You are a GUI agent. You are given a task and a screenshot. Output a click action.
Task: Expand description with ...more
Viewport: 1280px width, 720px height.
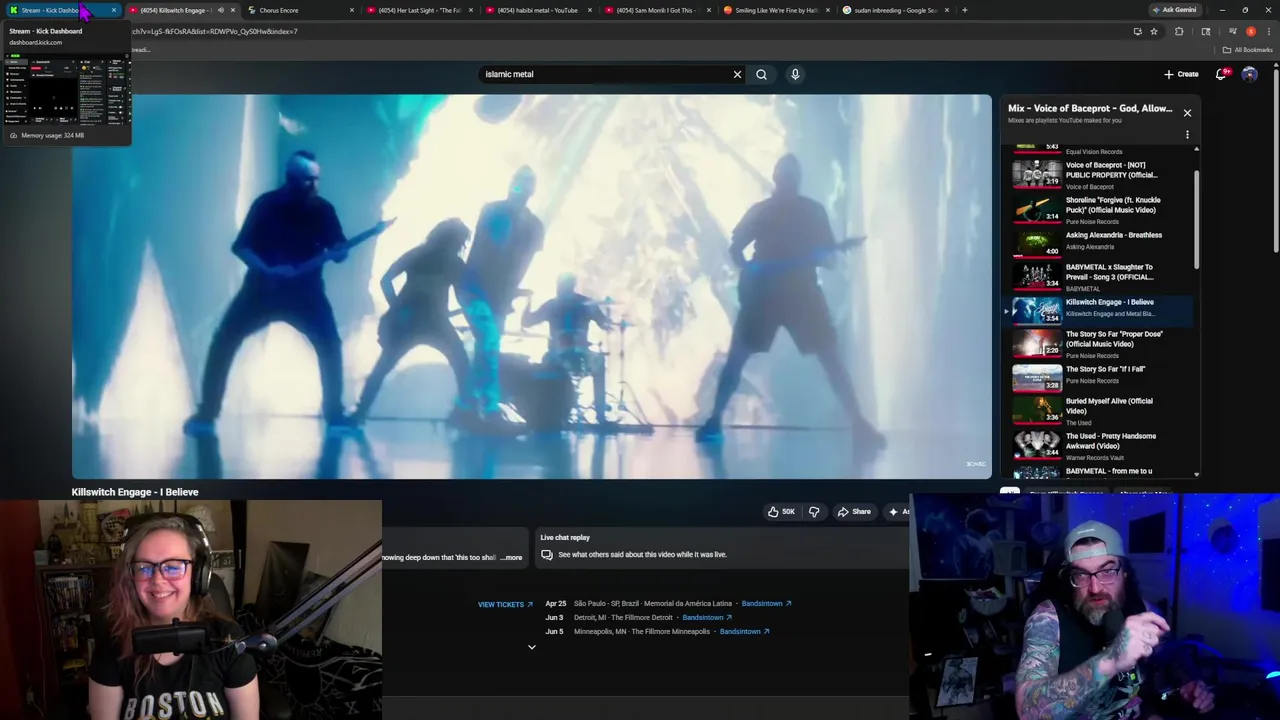pos(511,558)
